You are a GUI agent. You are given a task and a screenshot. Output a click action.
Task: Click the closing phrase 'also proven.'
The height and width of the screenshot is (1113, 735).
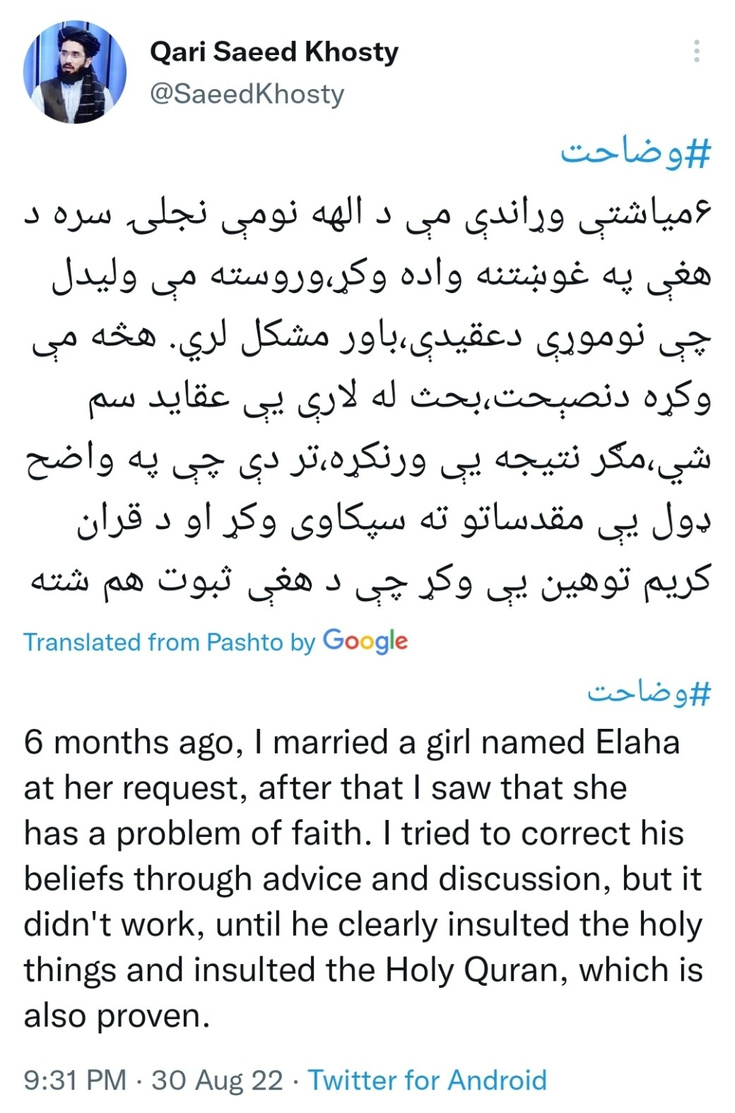click(117, 1016)
